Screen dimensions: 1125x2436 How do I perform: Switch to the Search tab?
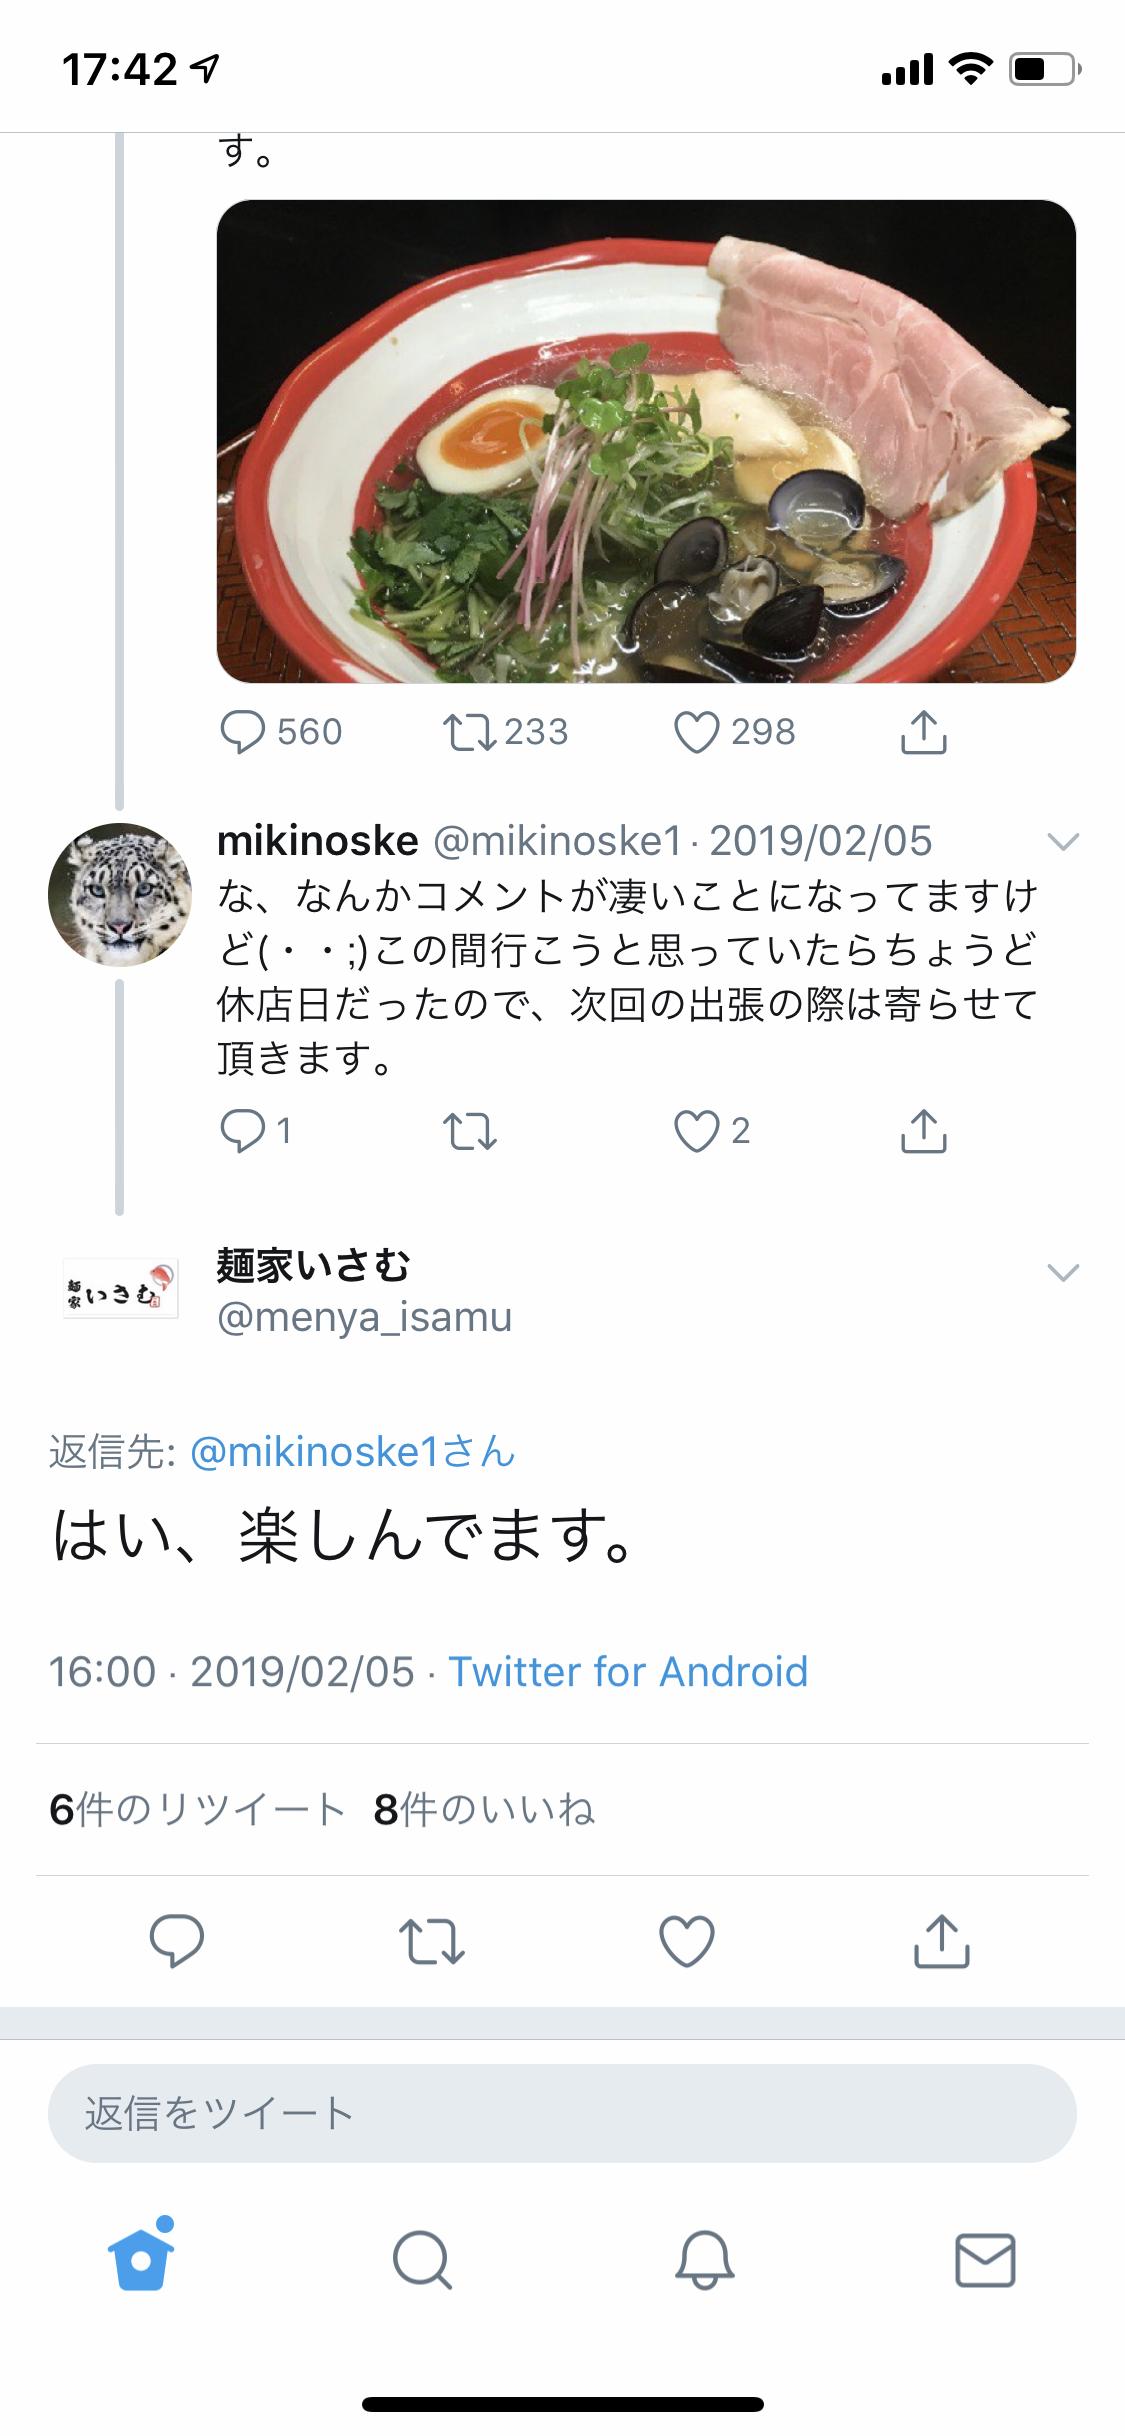click(422, 2260)
